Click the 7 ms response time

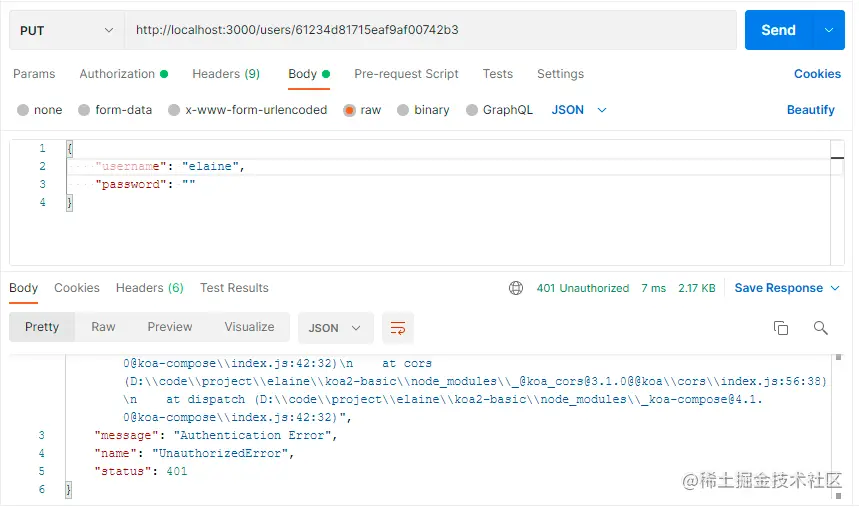pyautogui.click(x=654, y=288)
